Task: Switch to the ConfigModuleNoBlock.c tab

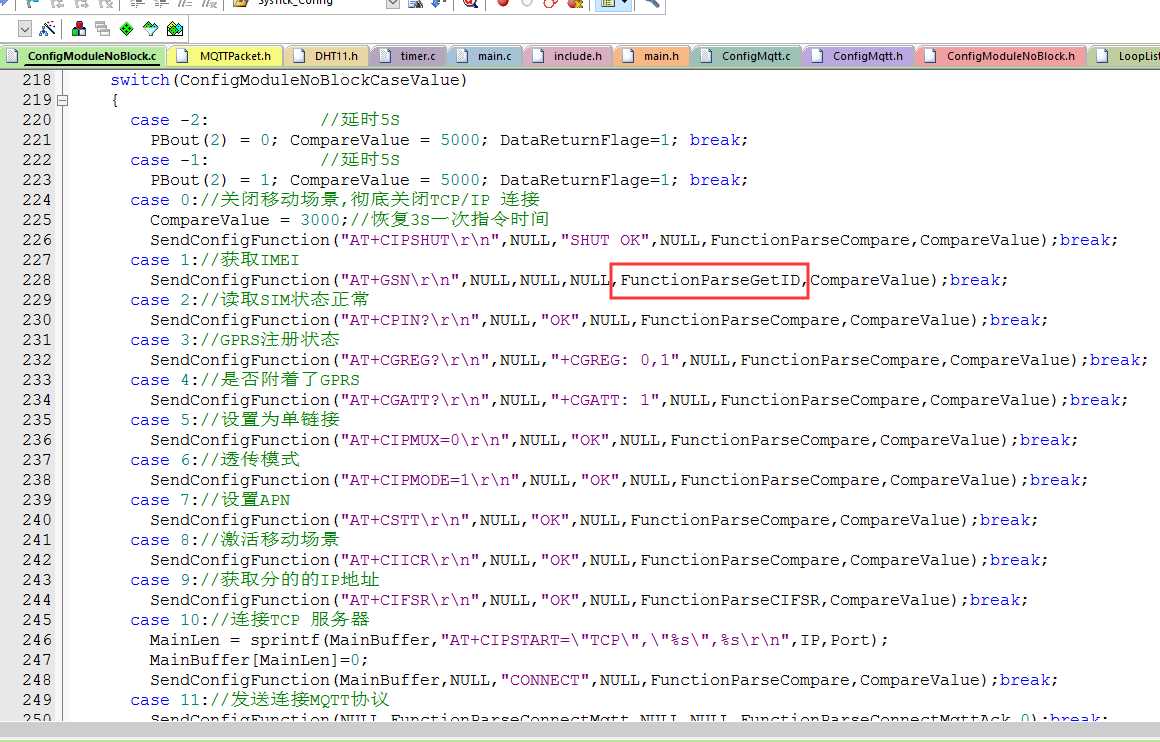Action: (83, 56)
